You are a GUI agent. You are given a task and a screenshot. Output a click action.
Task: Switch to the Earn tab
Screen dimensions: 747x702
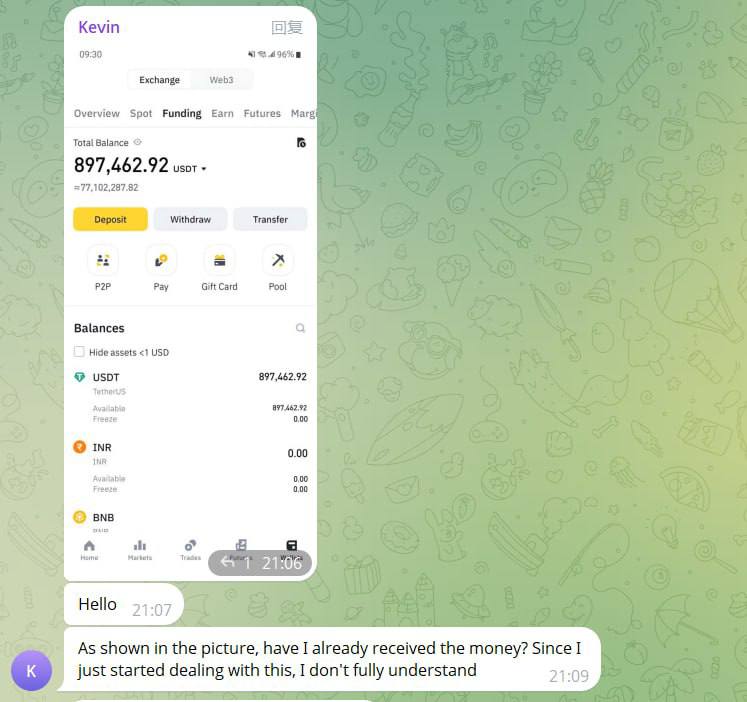pos(222,113)
